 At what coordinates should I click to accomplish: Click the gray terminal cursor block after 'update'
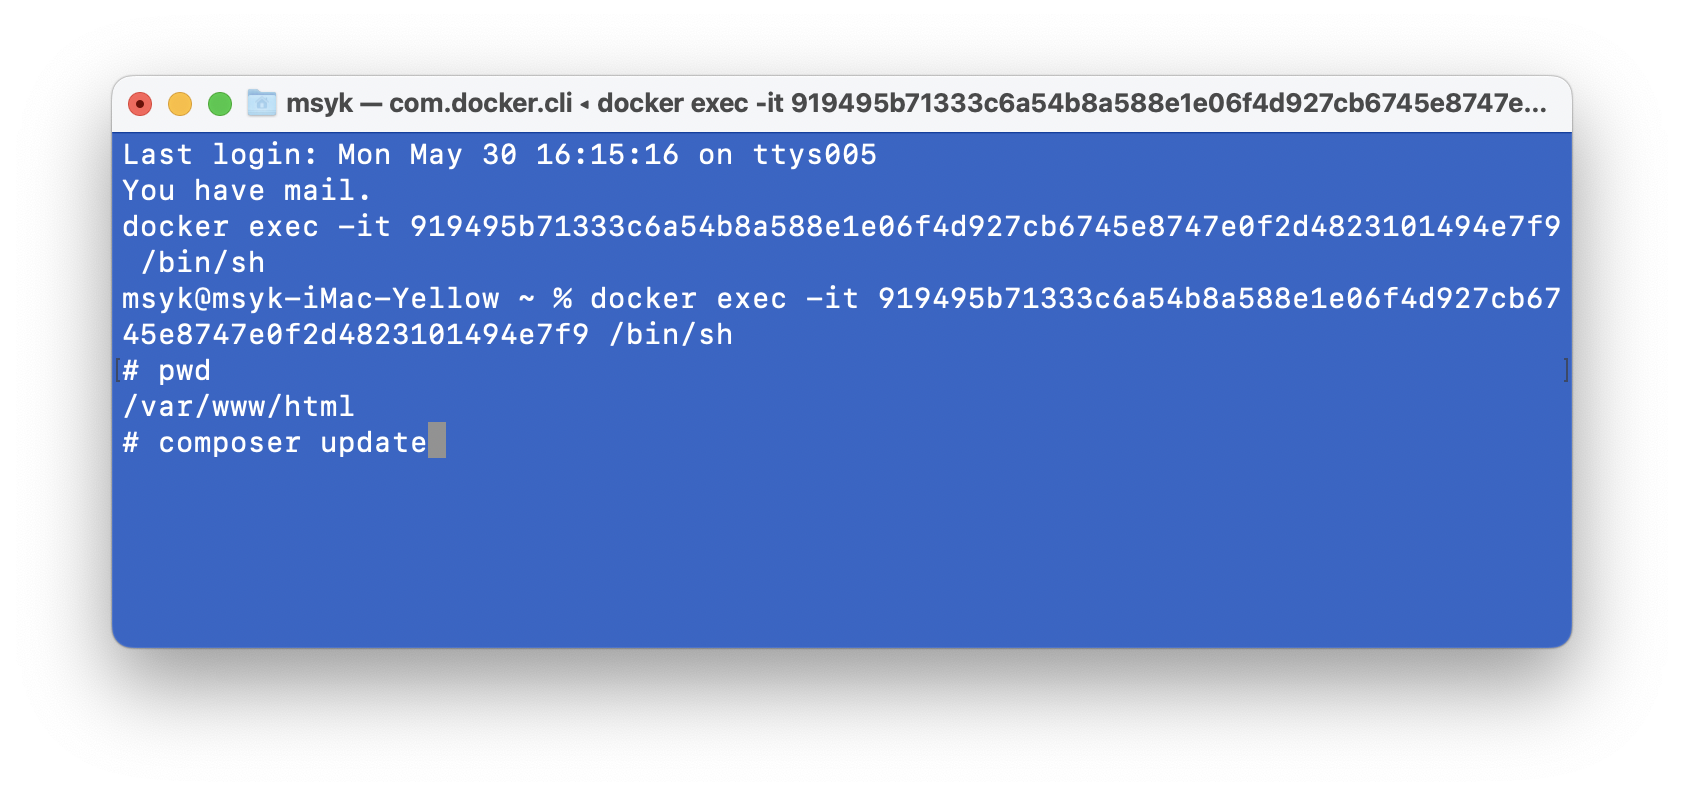437,441
